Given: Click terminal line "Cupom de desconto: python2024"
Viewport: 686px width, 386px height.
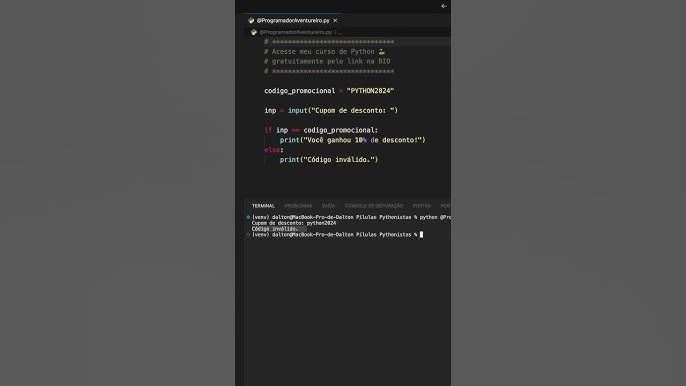Looking at the screenshot, I should coord(294,223).
